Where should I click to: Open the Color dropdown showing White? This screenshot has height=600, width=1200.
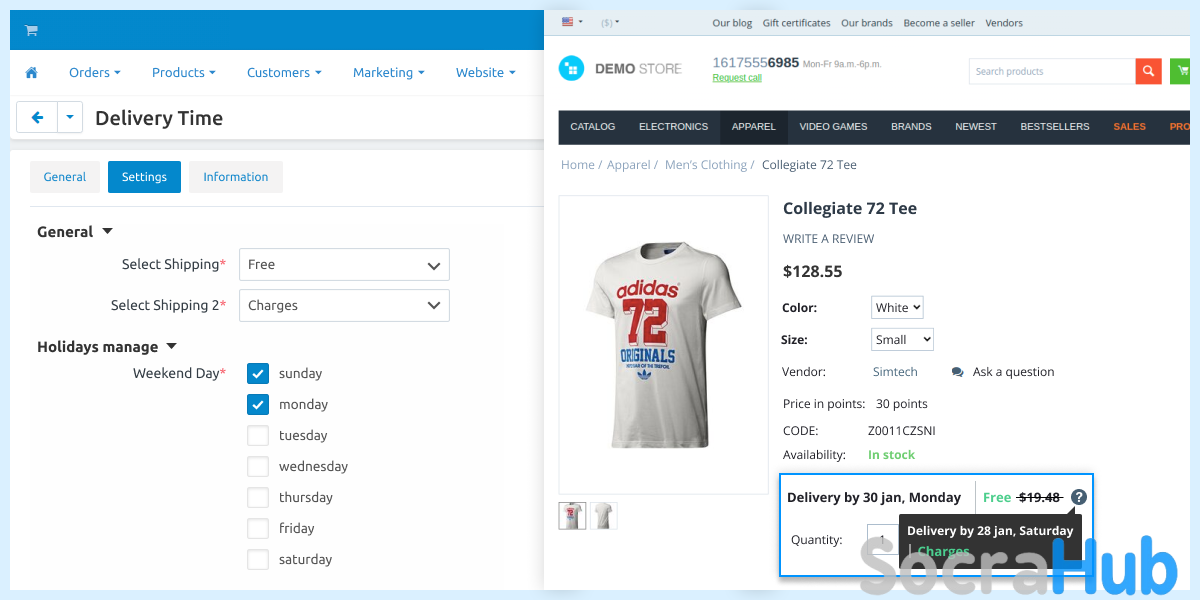897,308
